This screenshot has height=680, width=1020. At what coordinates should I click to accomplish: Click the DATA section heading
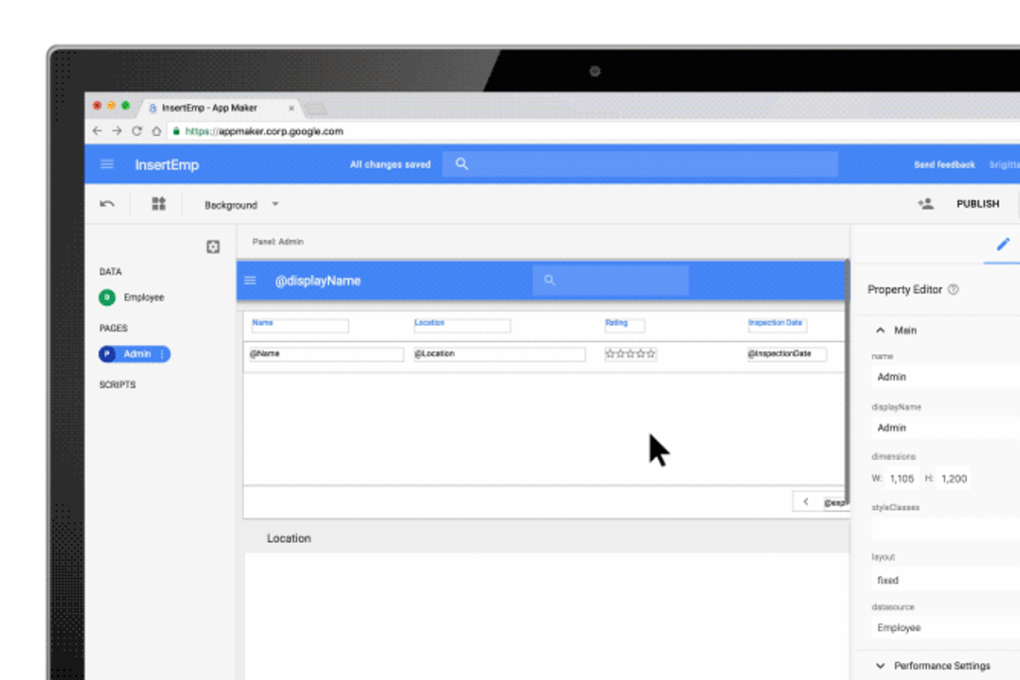tap(111, 271)
